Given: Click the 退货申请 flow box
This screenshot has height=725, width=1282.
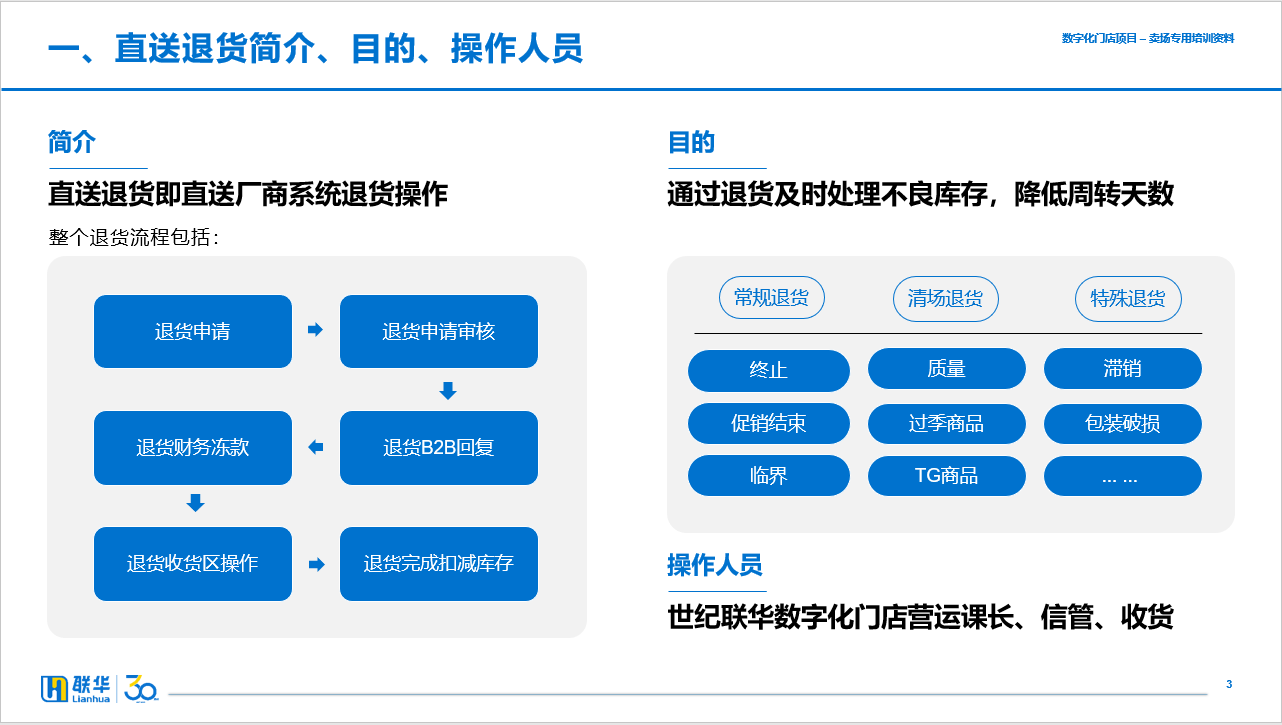Looking at the screenshot, I should point(193,331).
